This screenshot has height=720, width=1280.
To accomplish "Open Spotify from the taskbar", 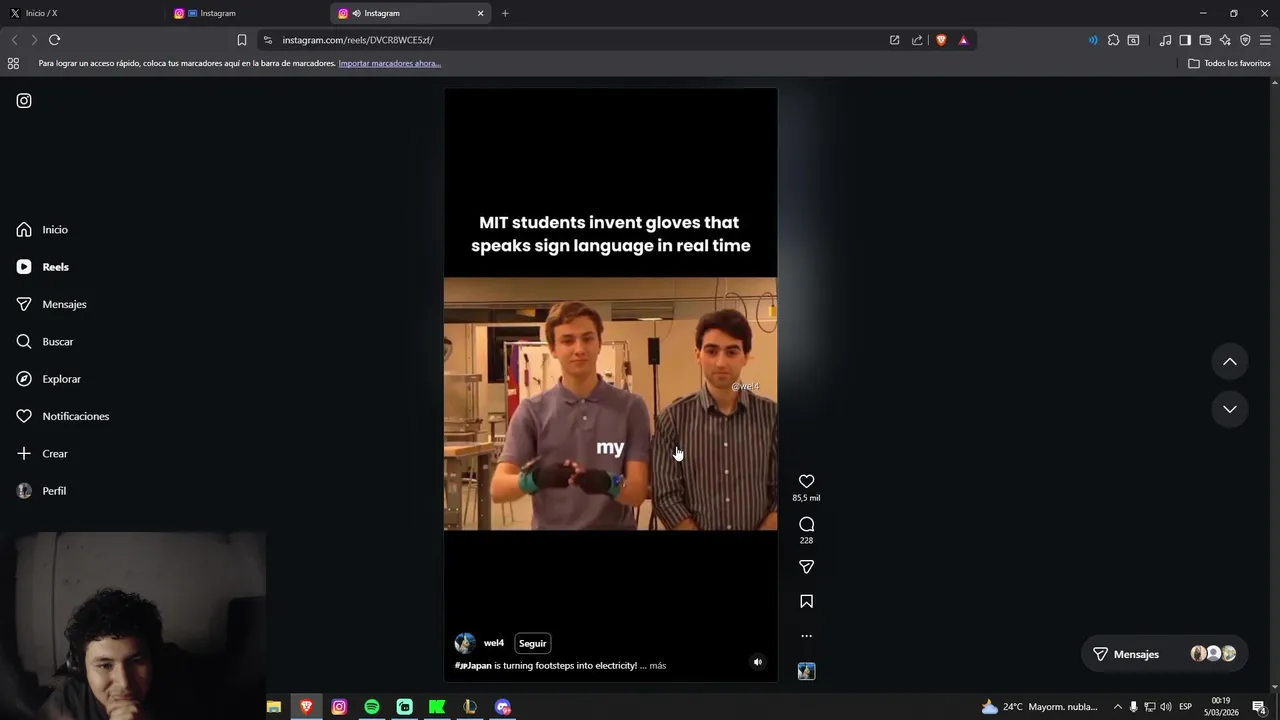I will tap(372, 707).
